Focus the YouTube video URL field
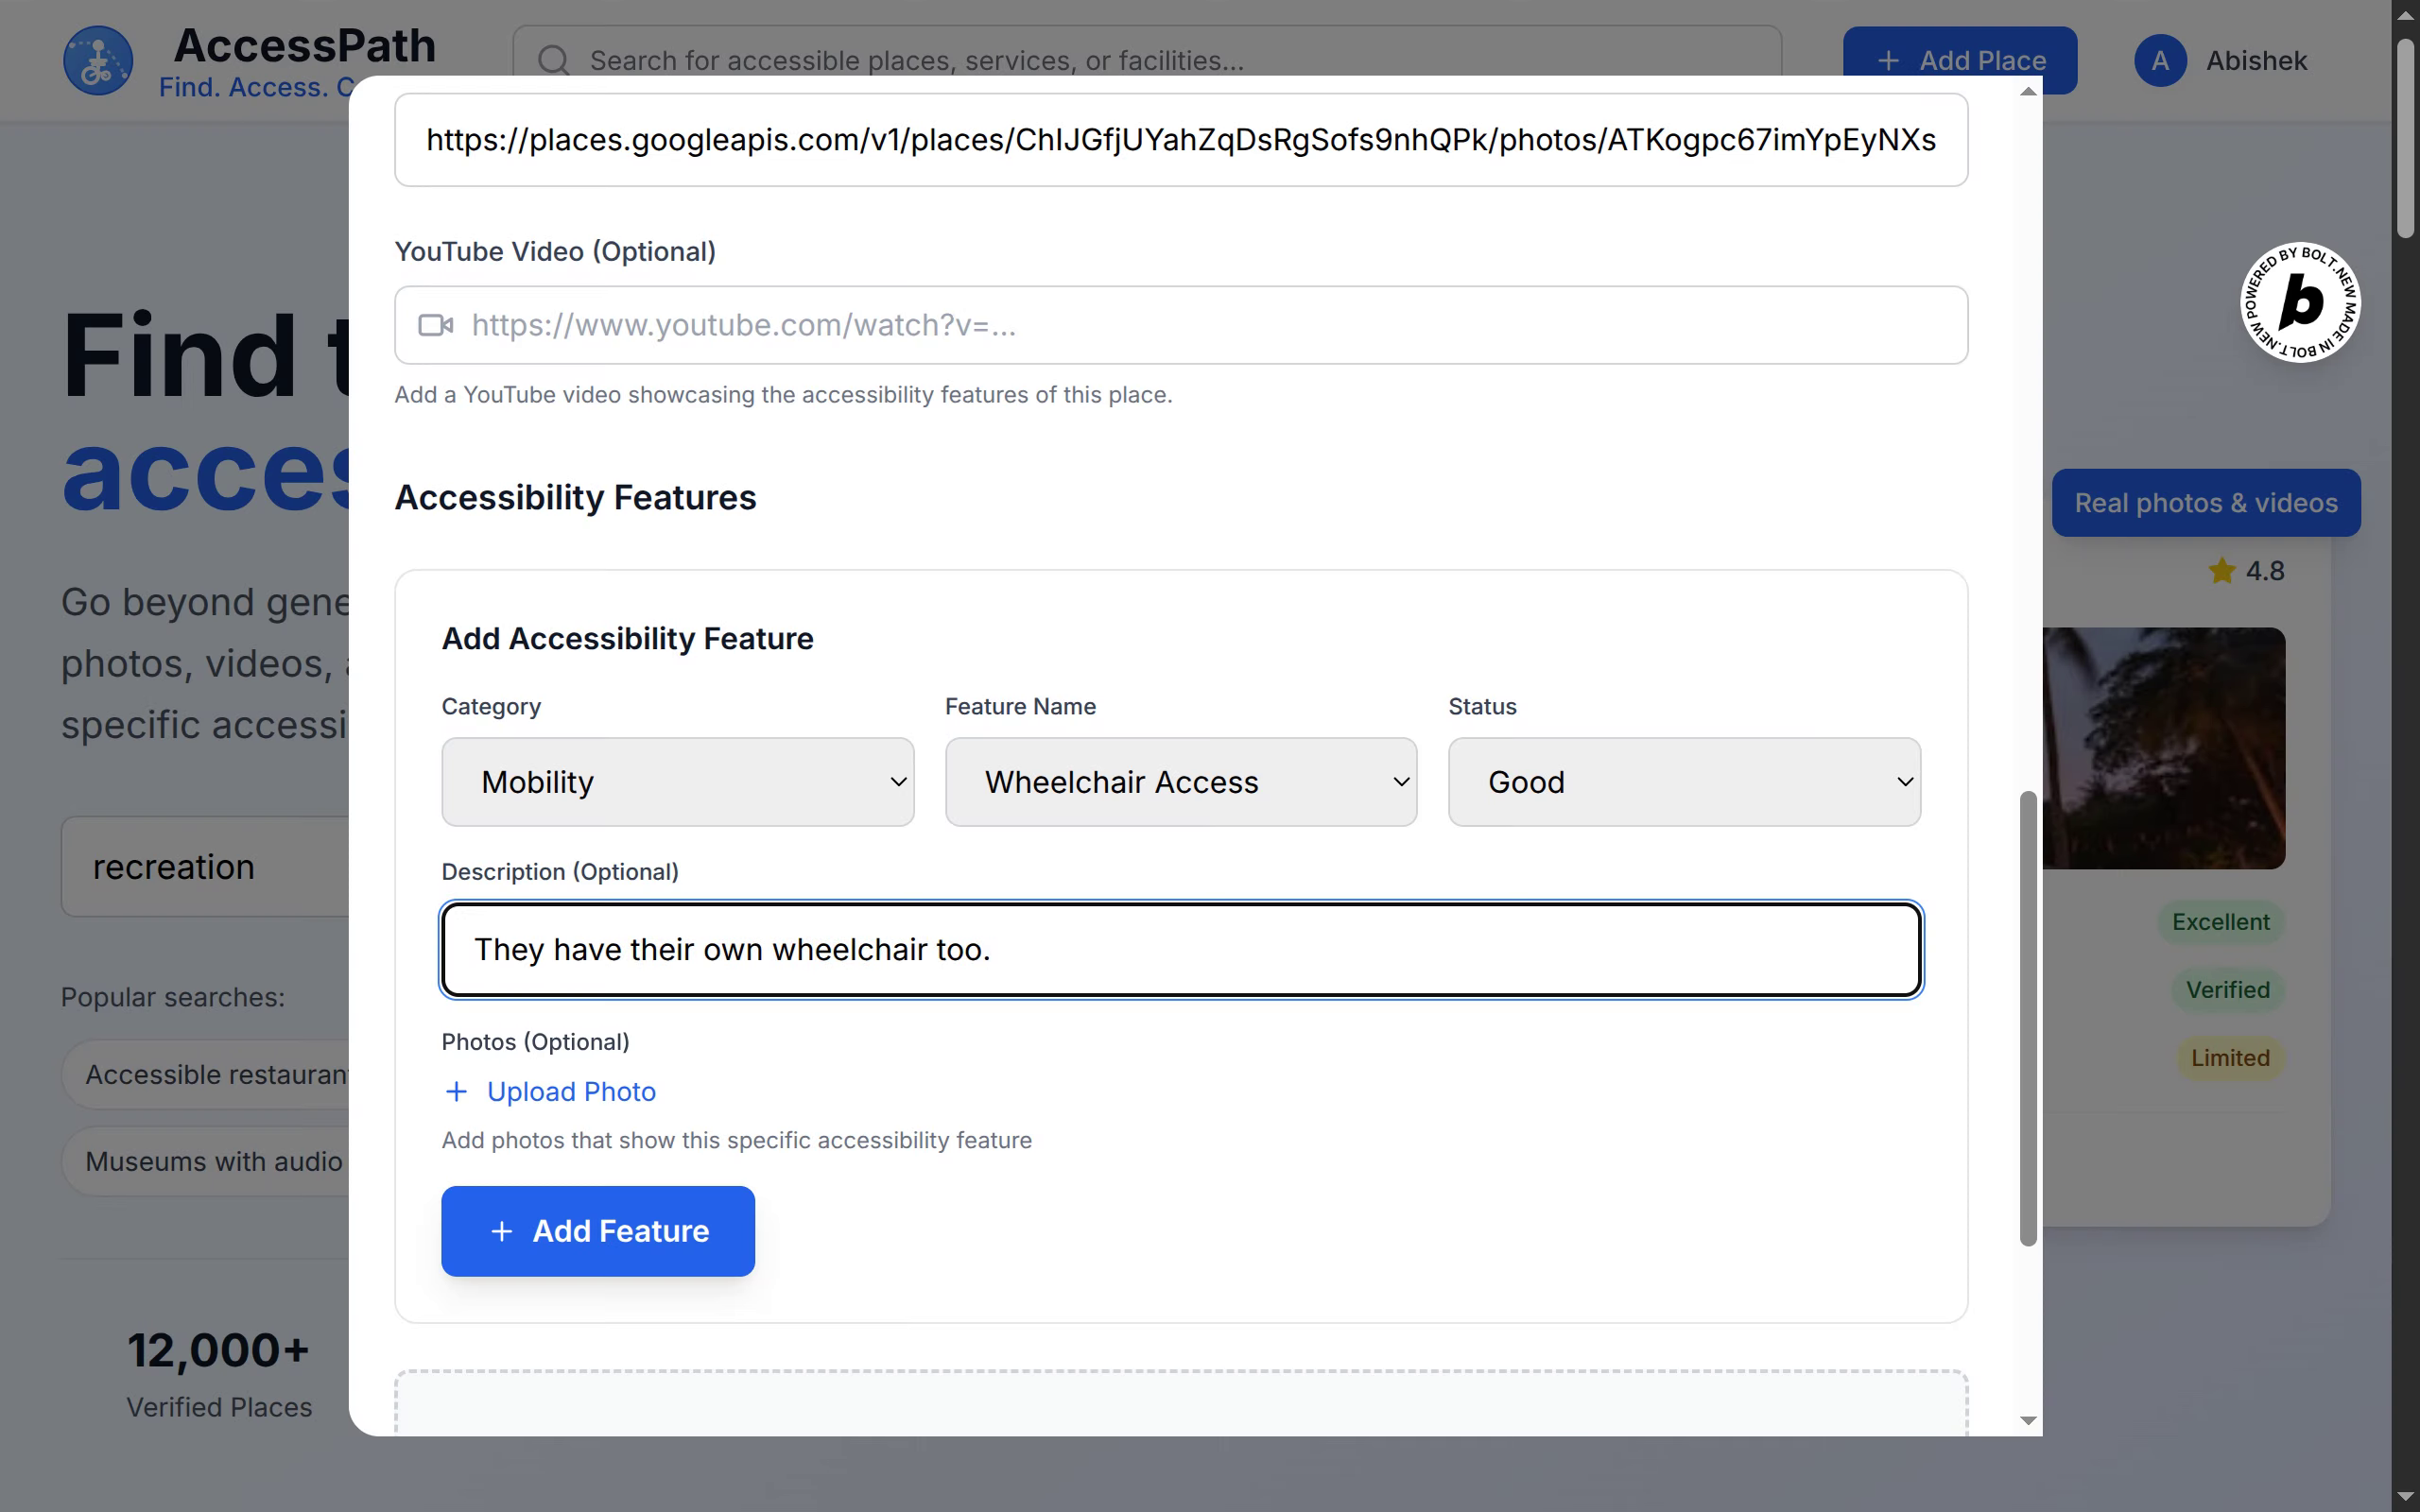The image size is (2420, 1512). point(1200,325)
